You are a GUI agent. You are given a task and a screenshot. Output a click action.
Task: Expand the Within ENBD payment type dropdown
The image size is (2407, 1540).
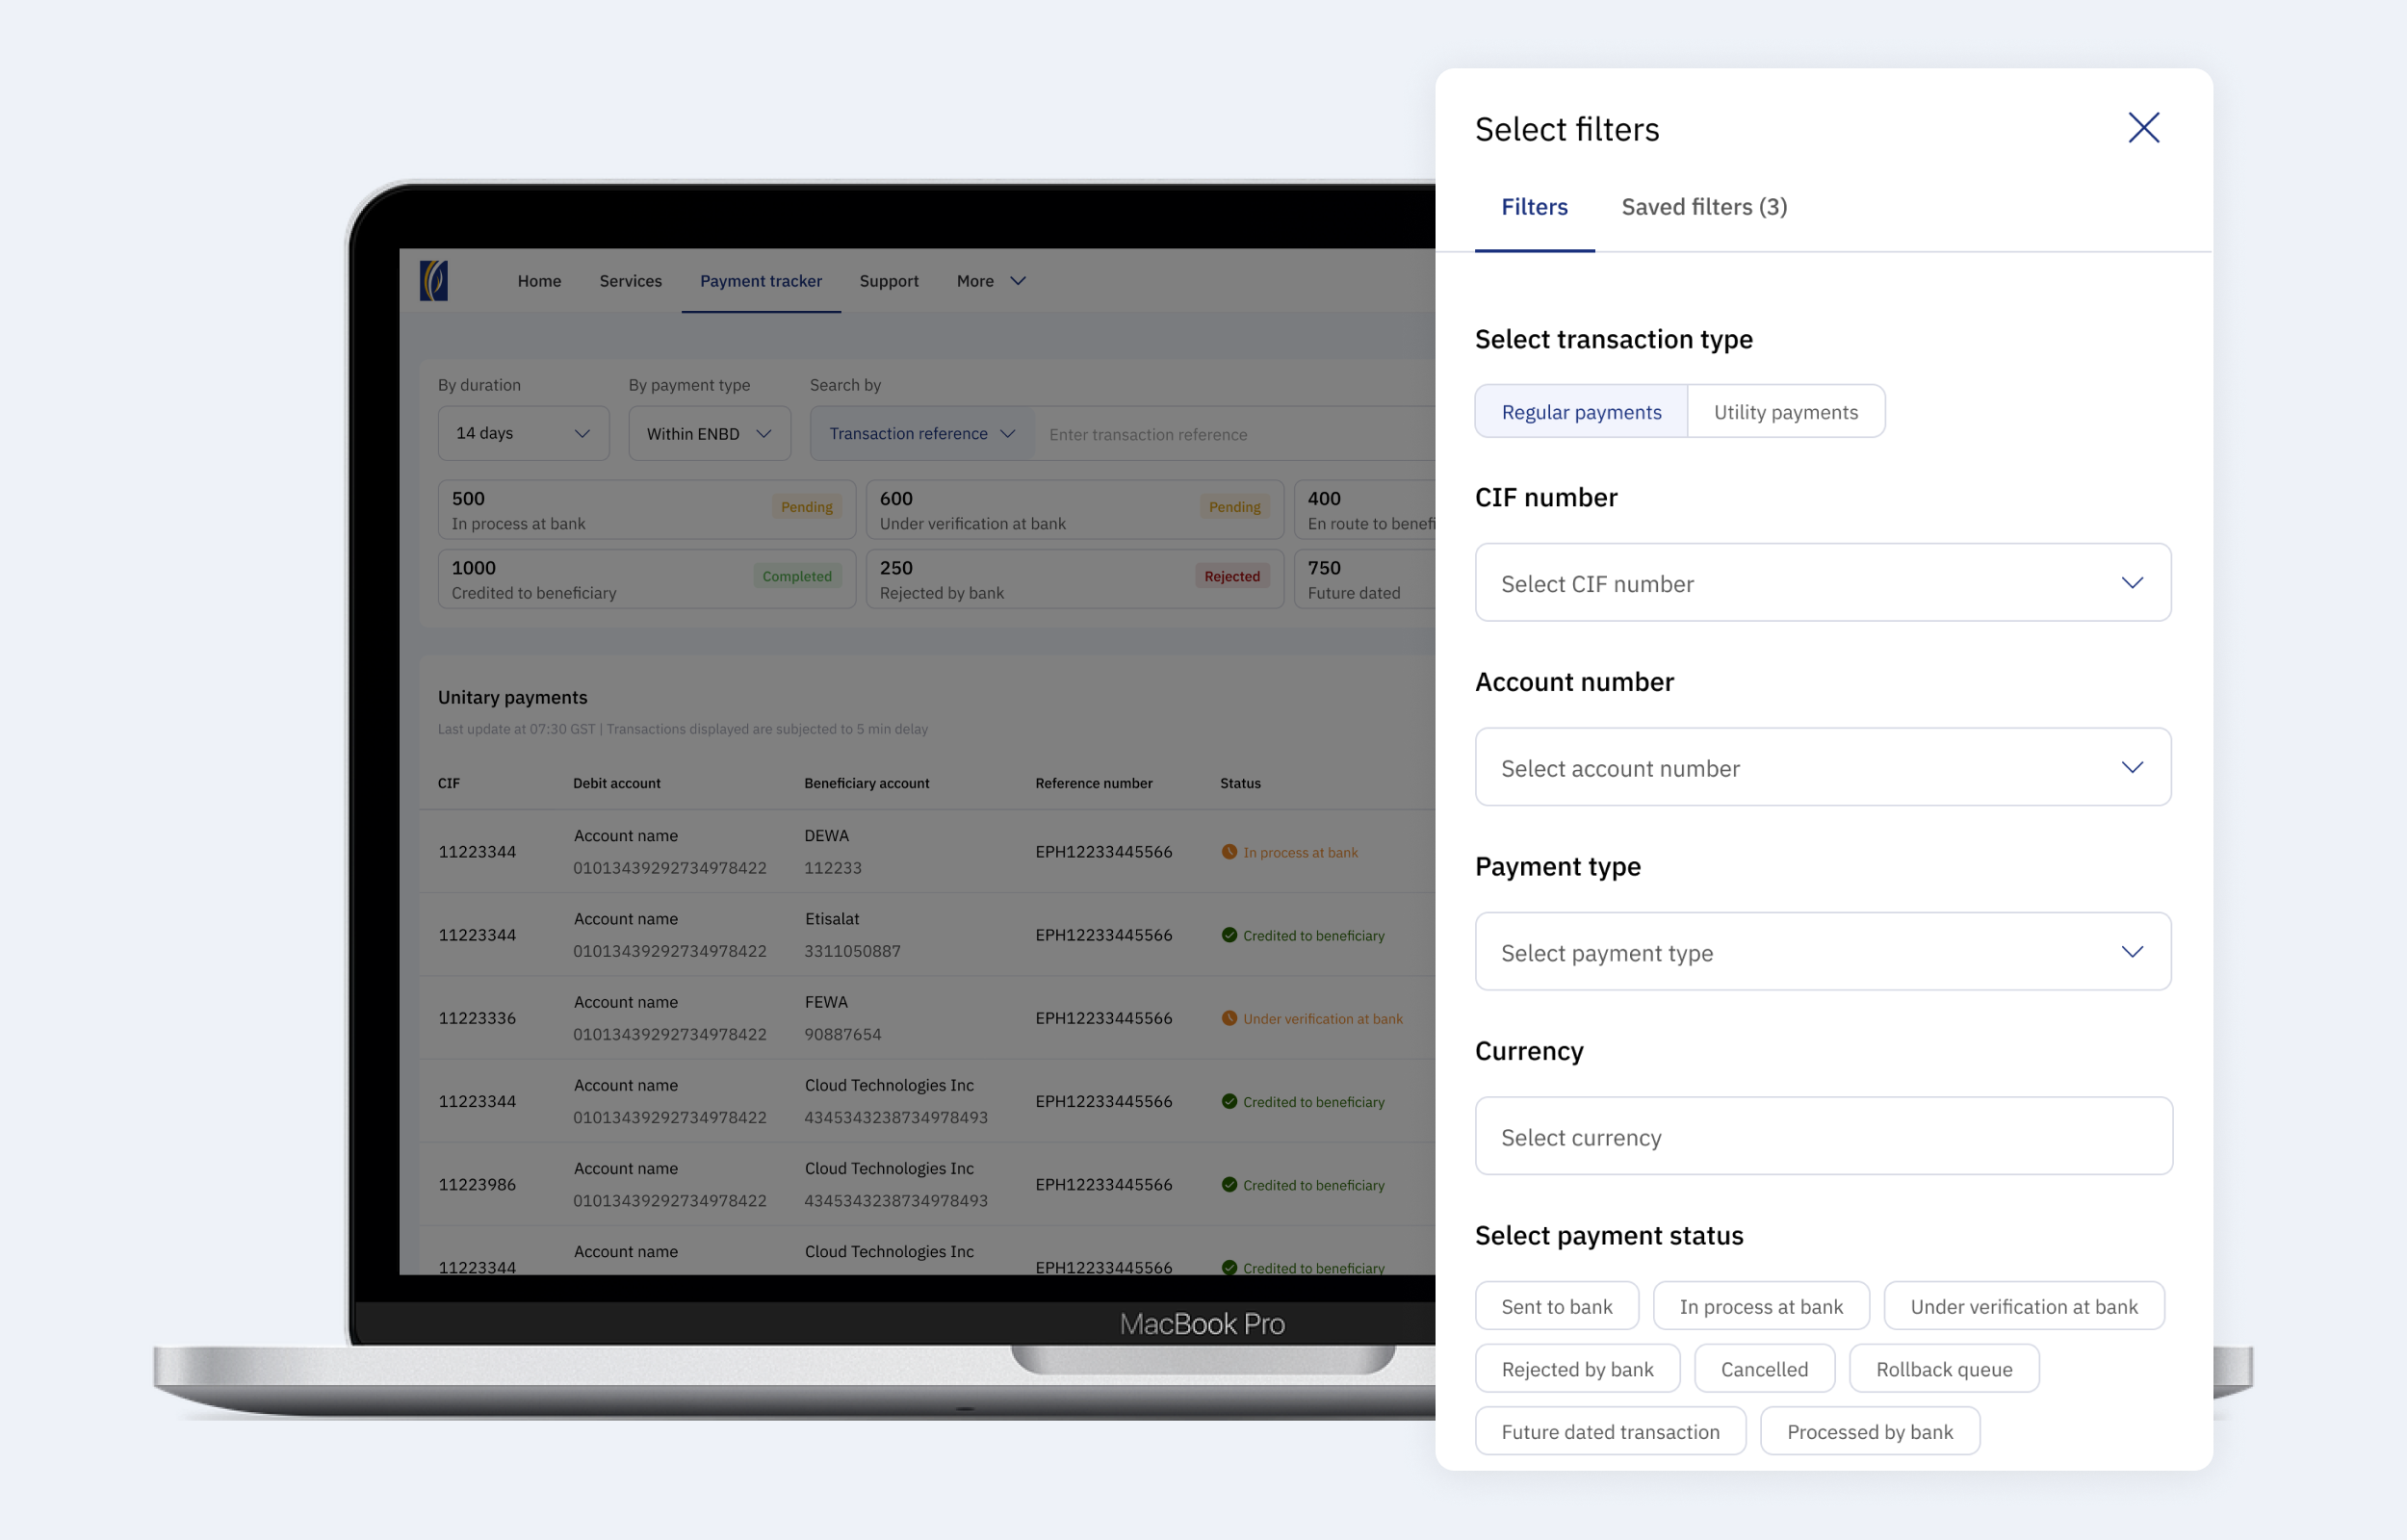point(709,434)
